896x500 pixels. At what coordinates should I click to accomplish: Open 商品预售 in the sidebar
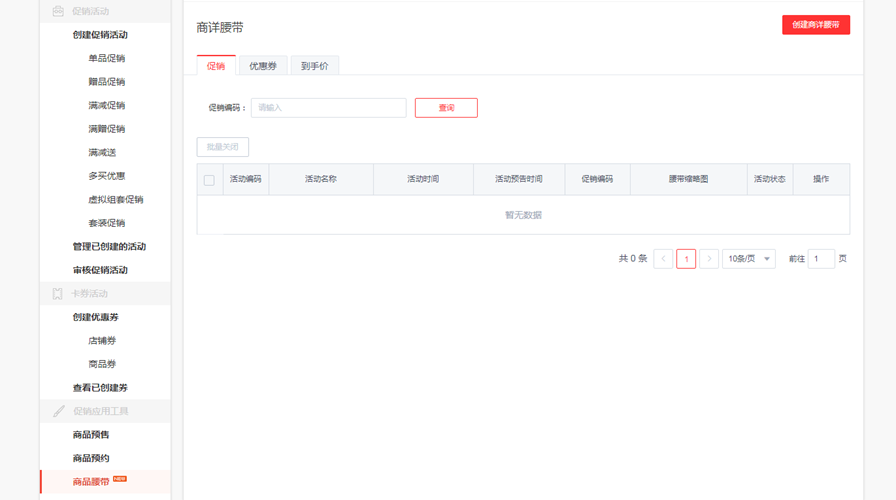pyautogui.click(x=91, y=435)
